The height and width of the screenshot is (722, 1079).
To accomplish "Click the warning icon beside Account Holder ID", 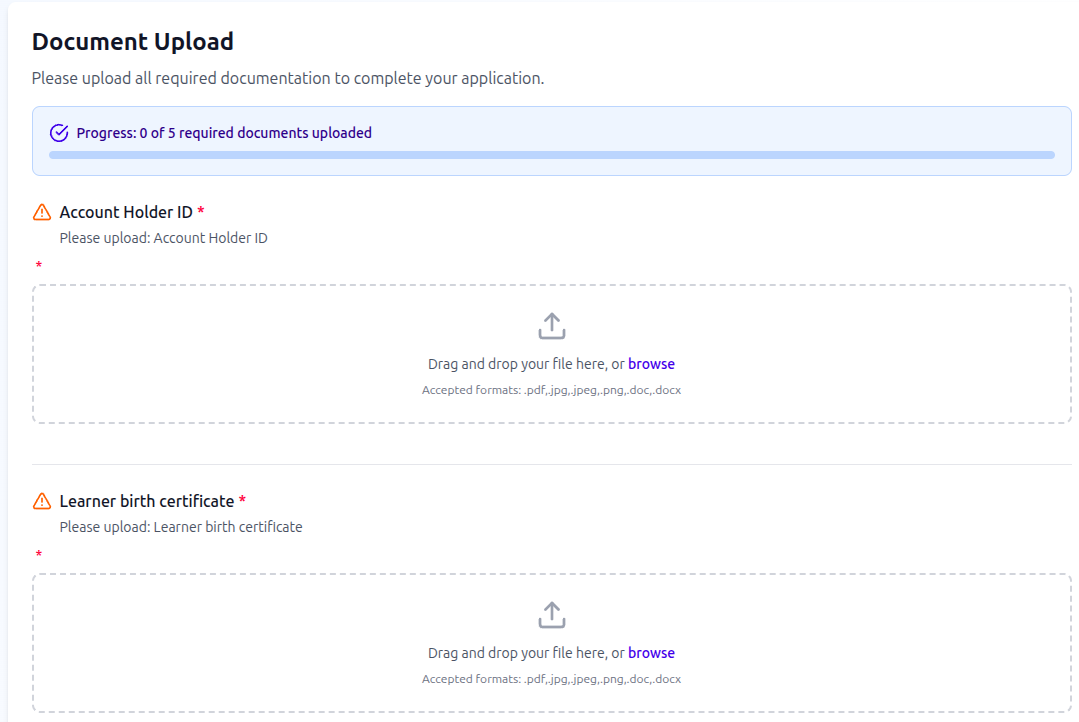I will 42,212.
